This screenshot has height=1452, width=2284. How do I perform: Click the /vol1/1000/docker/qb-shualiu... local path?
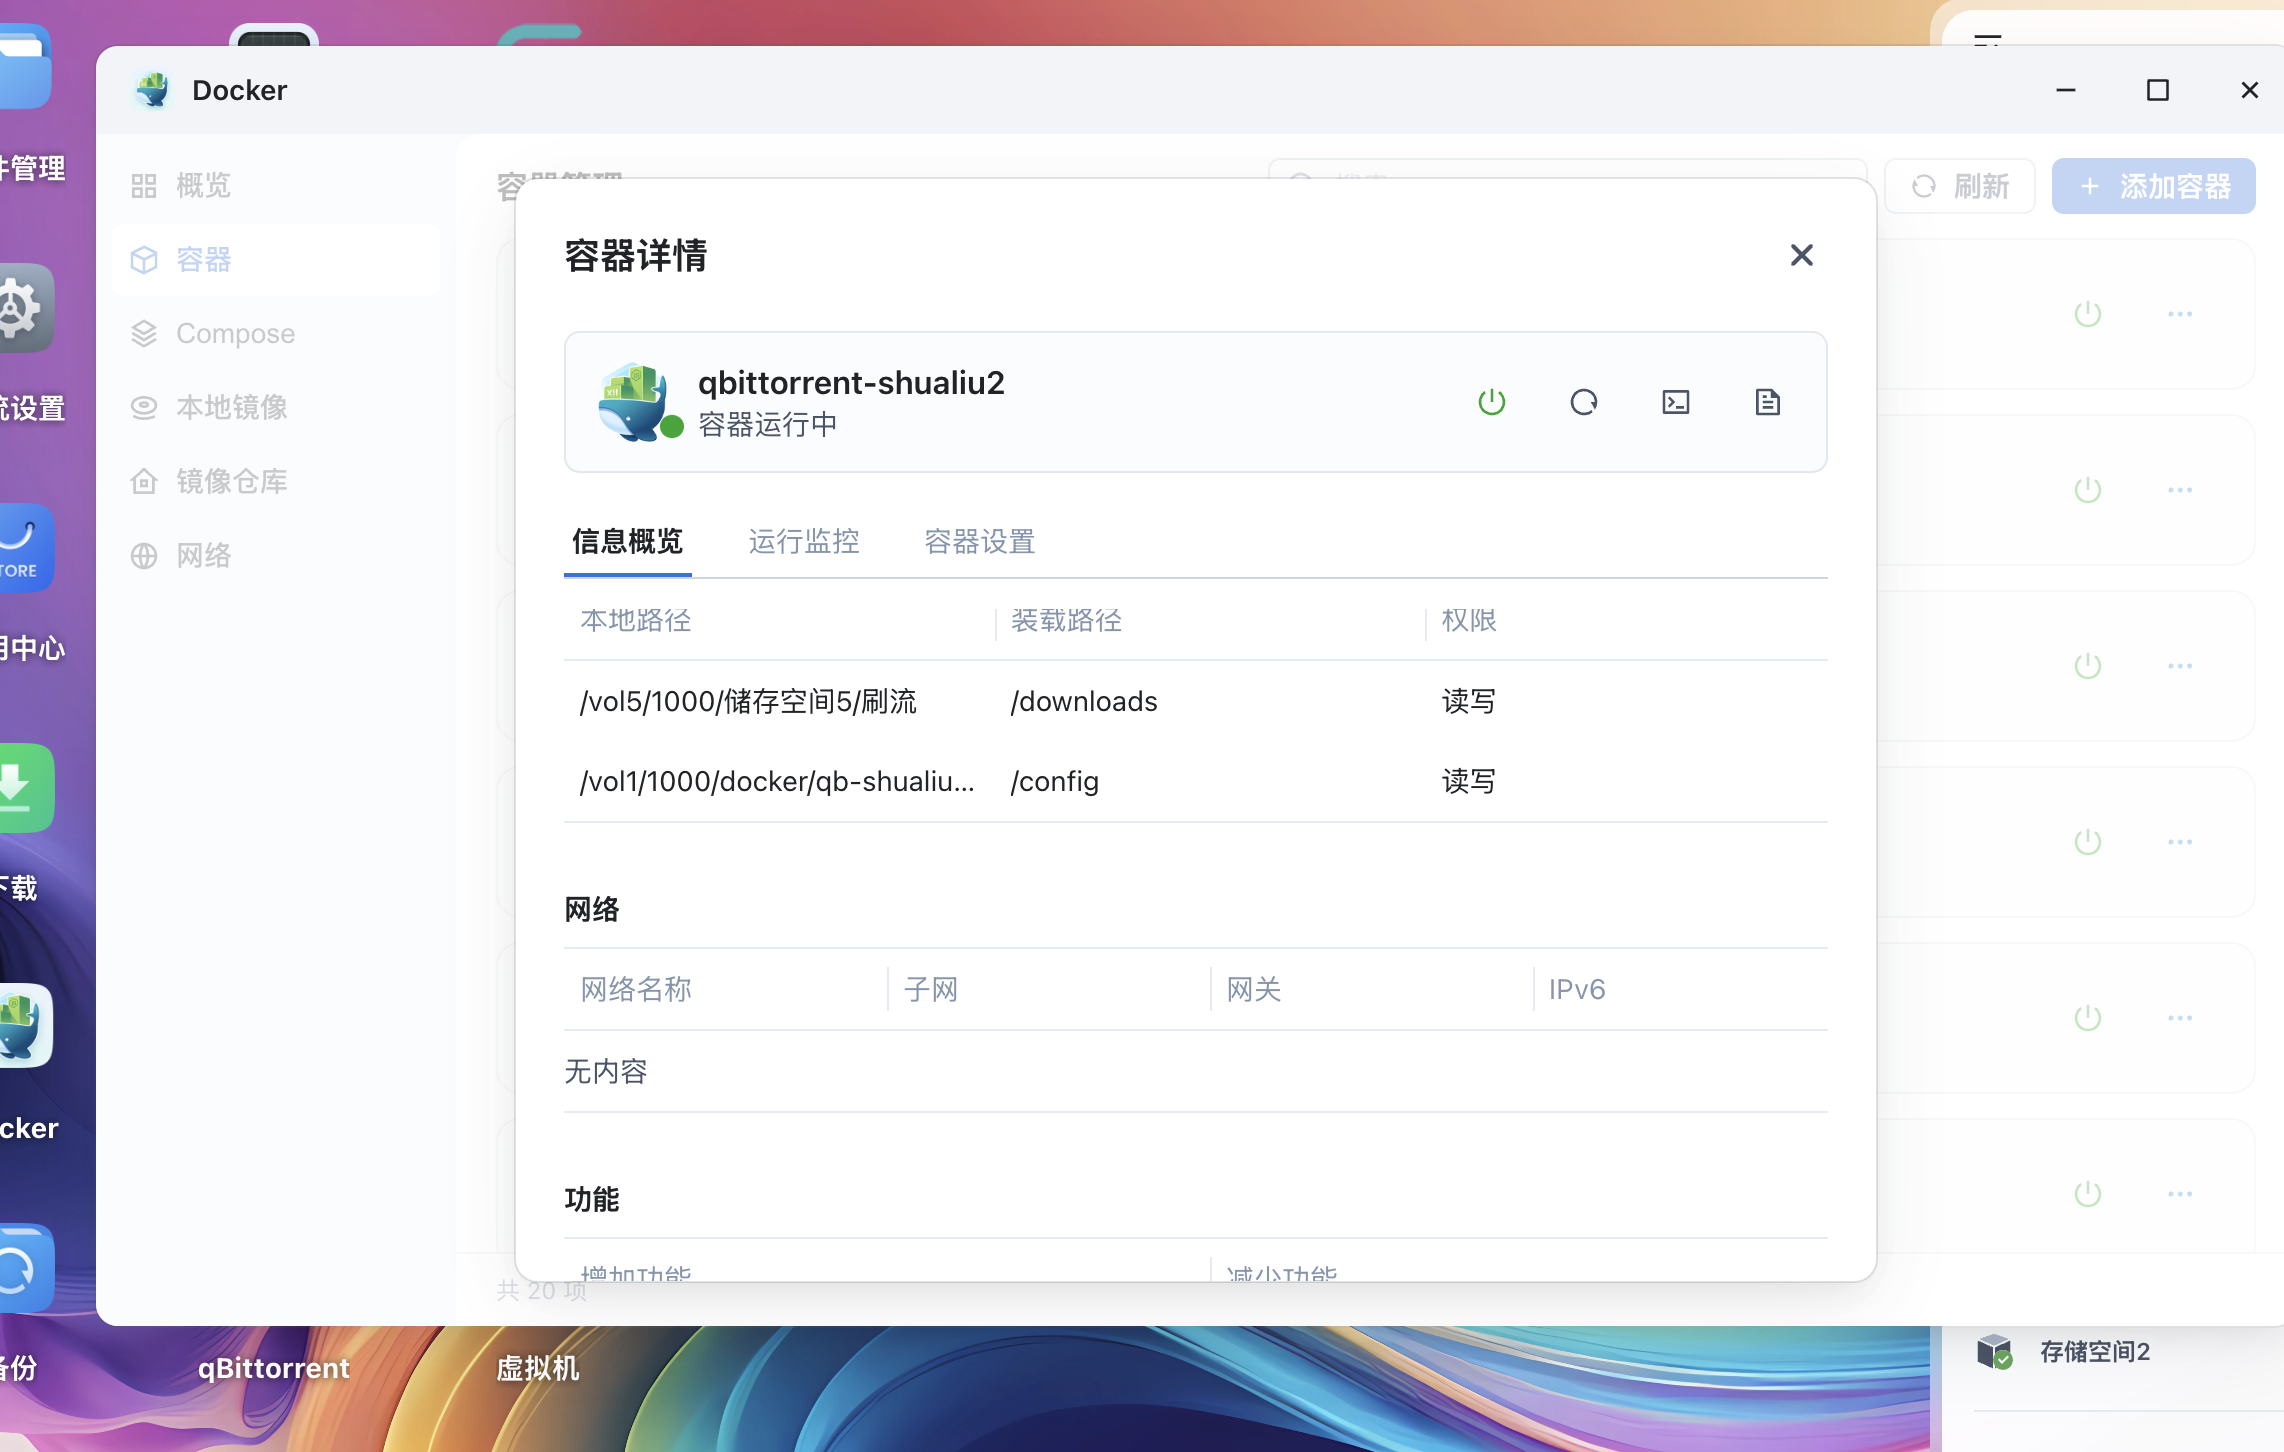coord(777,782)
